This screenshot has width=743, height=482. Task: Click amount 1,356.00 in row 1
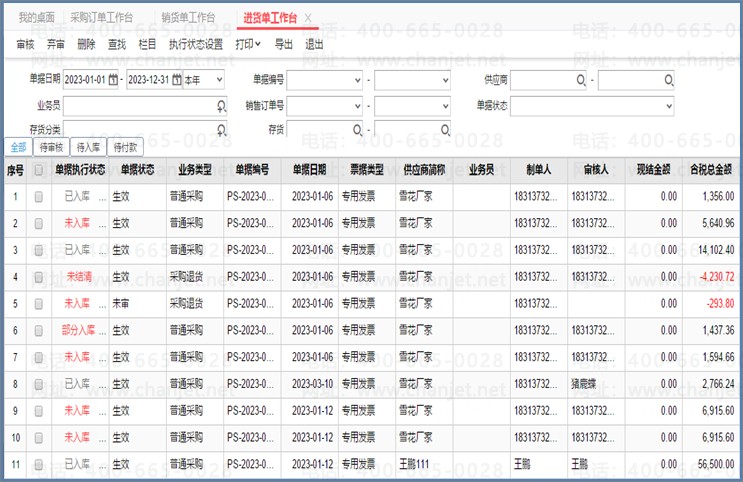tap(718, 196)
